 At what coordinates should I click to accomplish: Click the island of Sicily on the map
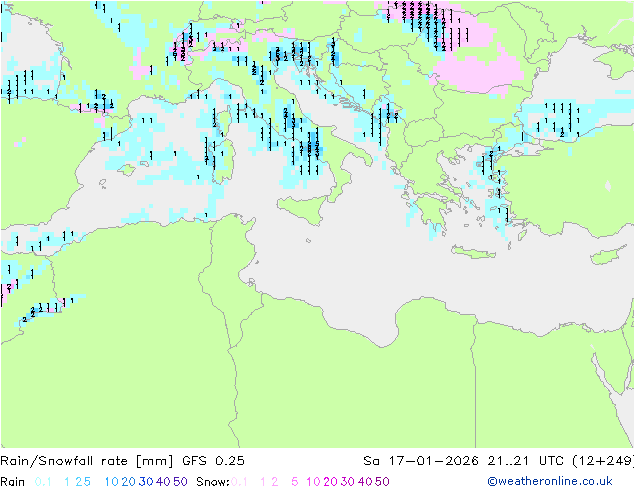pyautogui.click(x=304, y=209)
